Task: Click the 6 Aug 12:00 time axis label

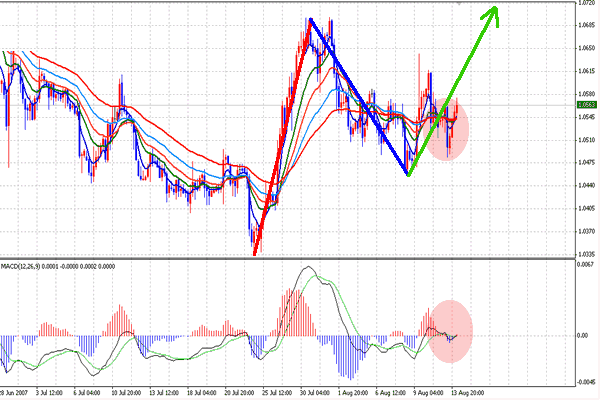Action: (x=390, y=393)
